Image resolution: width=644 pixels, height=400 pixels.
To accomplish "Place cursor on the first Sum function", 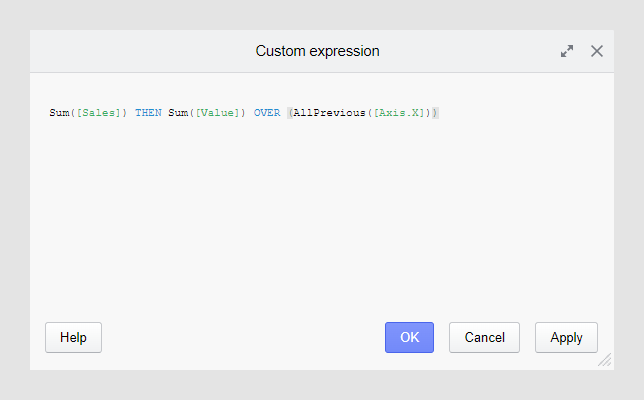I will 59,113.
